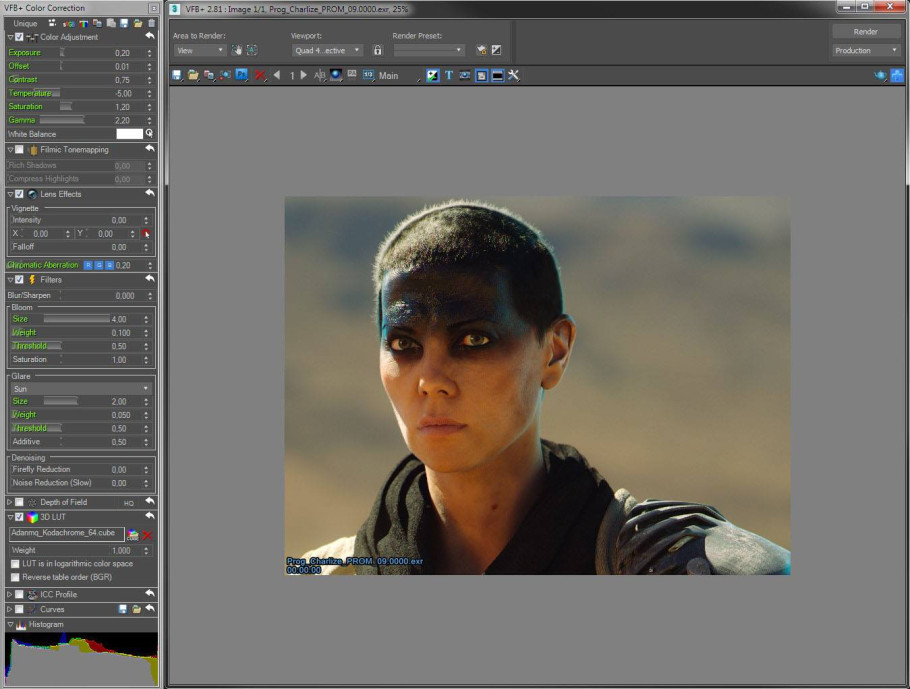Screen dimensions: 910x689
Task: Click the Saturation slider in Color Adjustment
Action: tap(66, 106)
